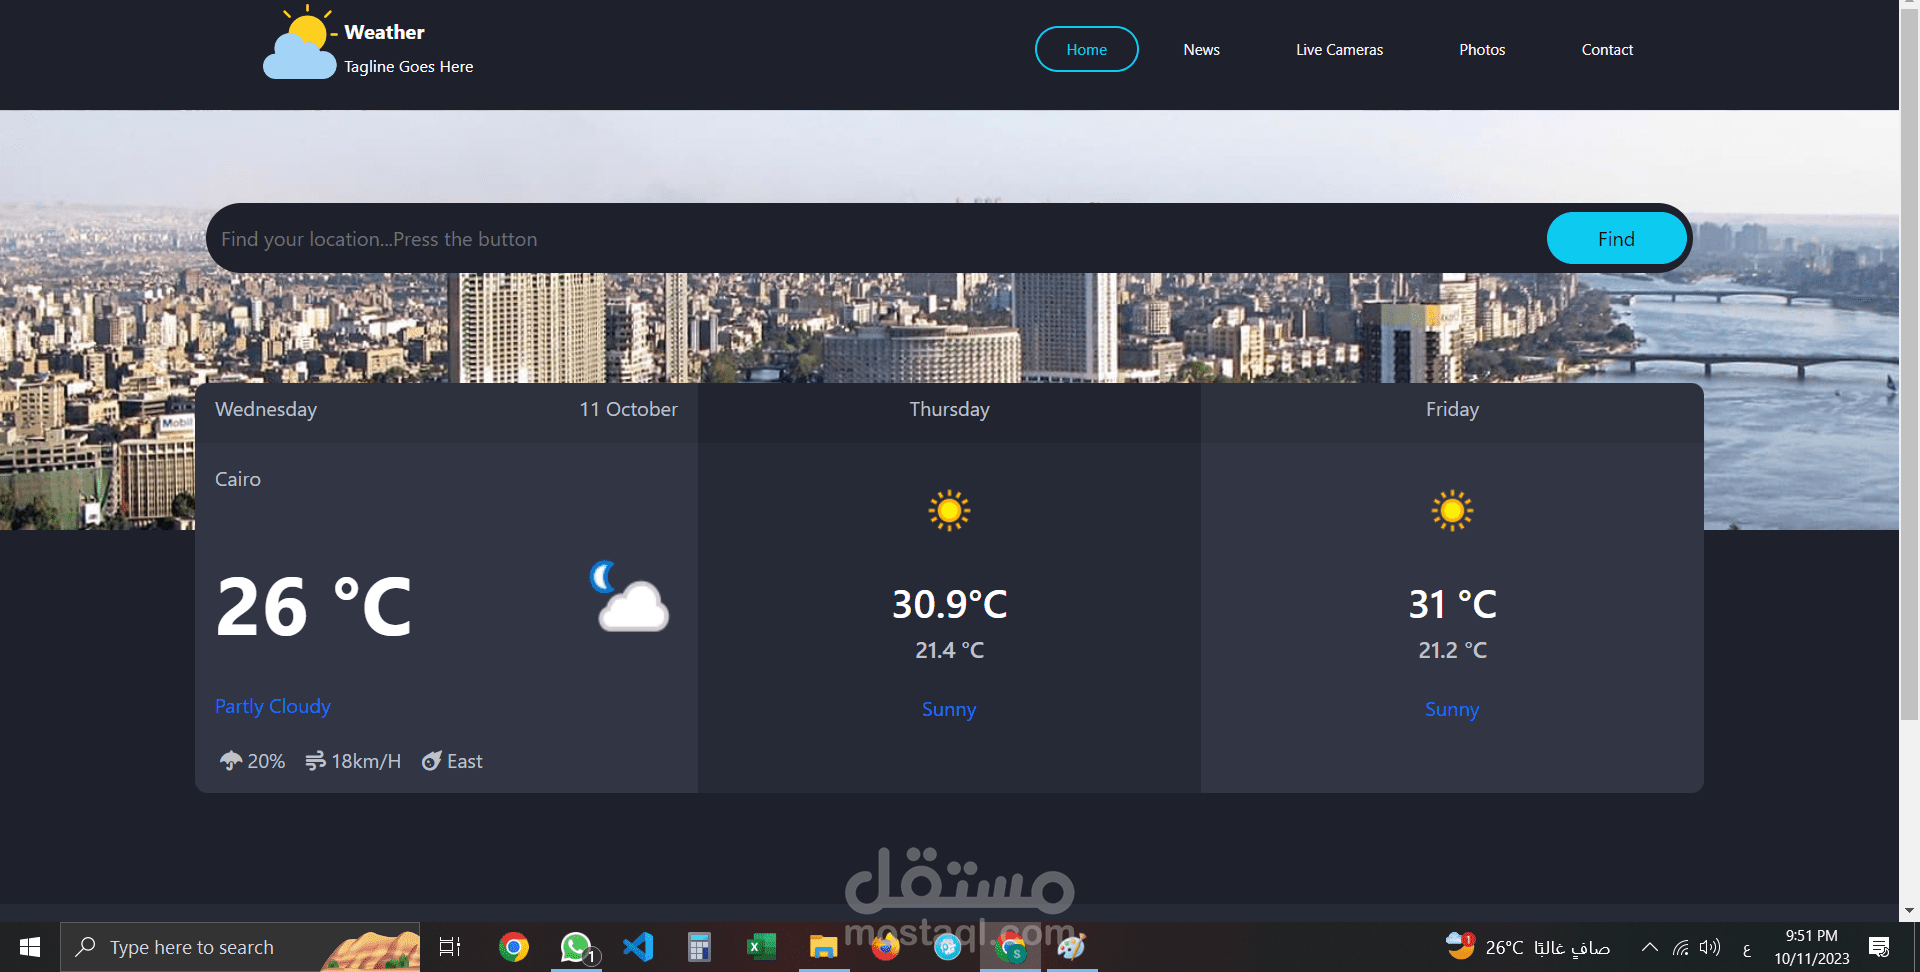Click the 26 °C current temperature
This screenshot has width=1920, height=972.
(314, 606)
